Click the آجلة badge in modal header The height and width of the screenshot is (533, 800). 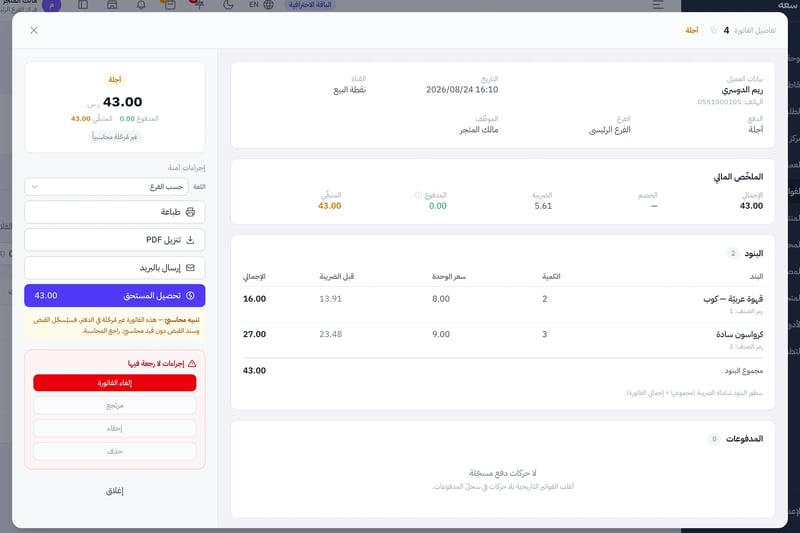(x=692, y=31)
